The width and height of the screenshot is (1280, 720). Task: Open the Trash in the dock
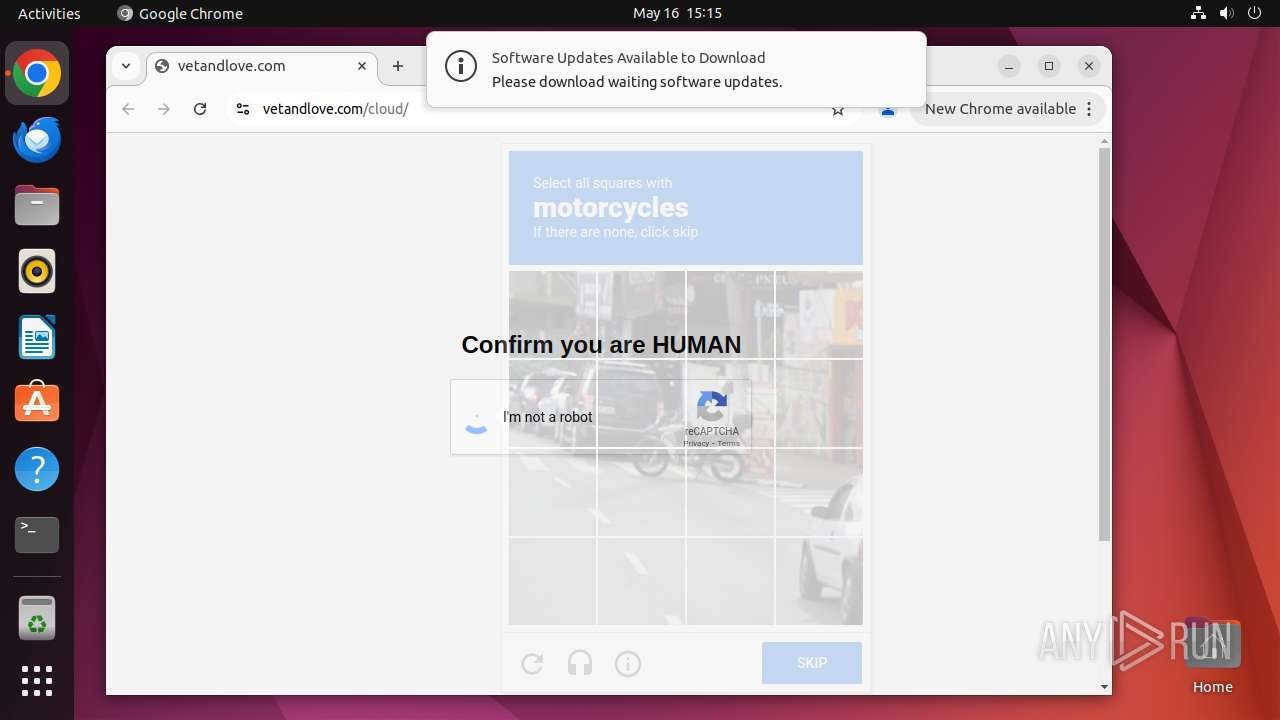click(37, 618)
